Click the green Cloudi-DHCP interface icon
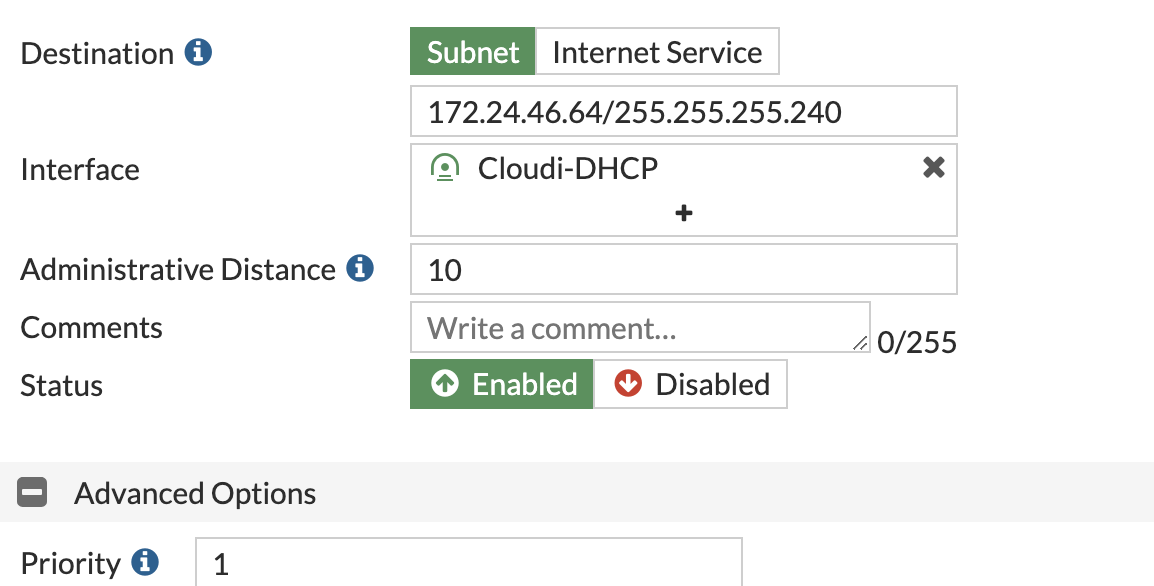This screenshot has height=586, width=1154. point(445,168)
